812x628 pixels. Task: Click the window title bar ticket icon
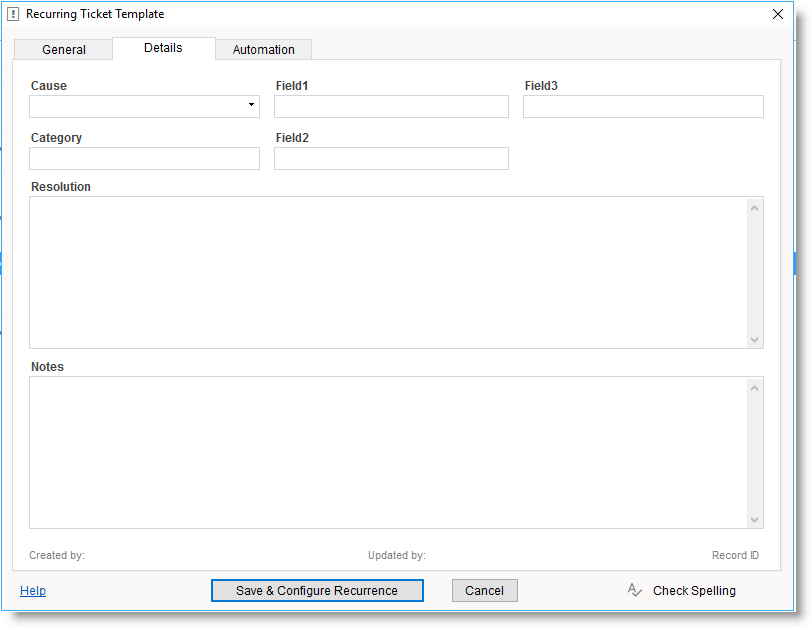[x=13, y=14]
